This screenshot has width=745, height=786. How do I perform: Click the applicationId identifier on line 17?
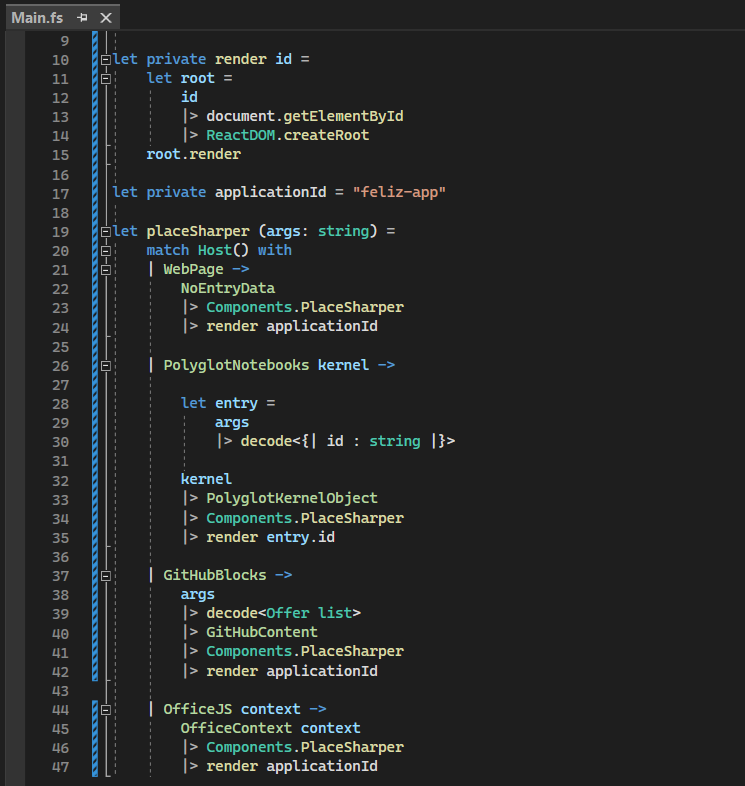271,192
